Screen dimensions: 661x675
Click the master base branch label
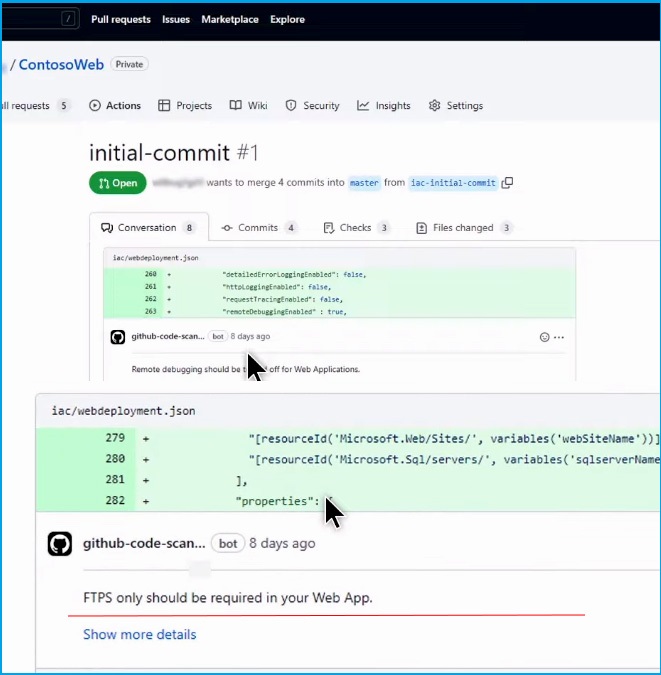(x=364, y=183)
